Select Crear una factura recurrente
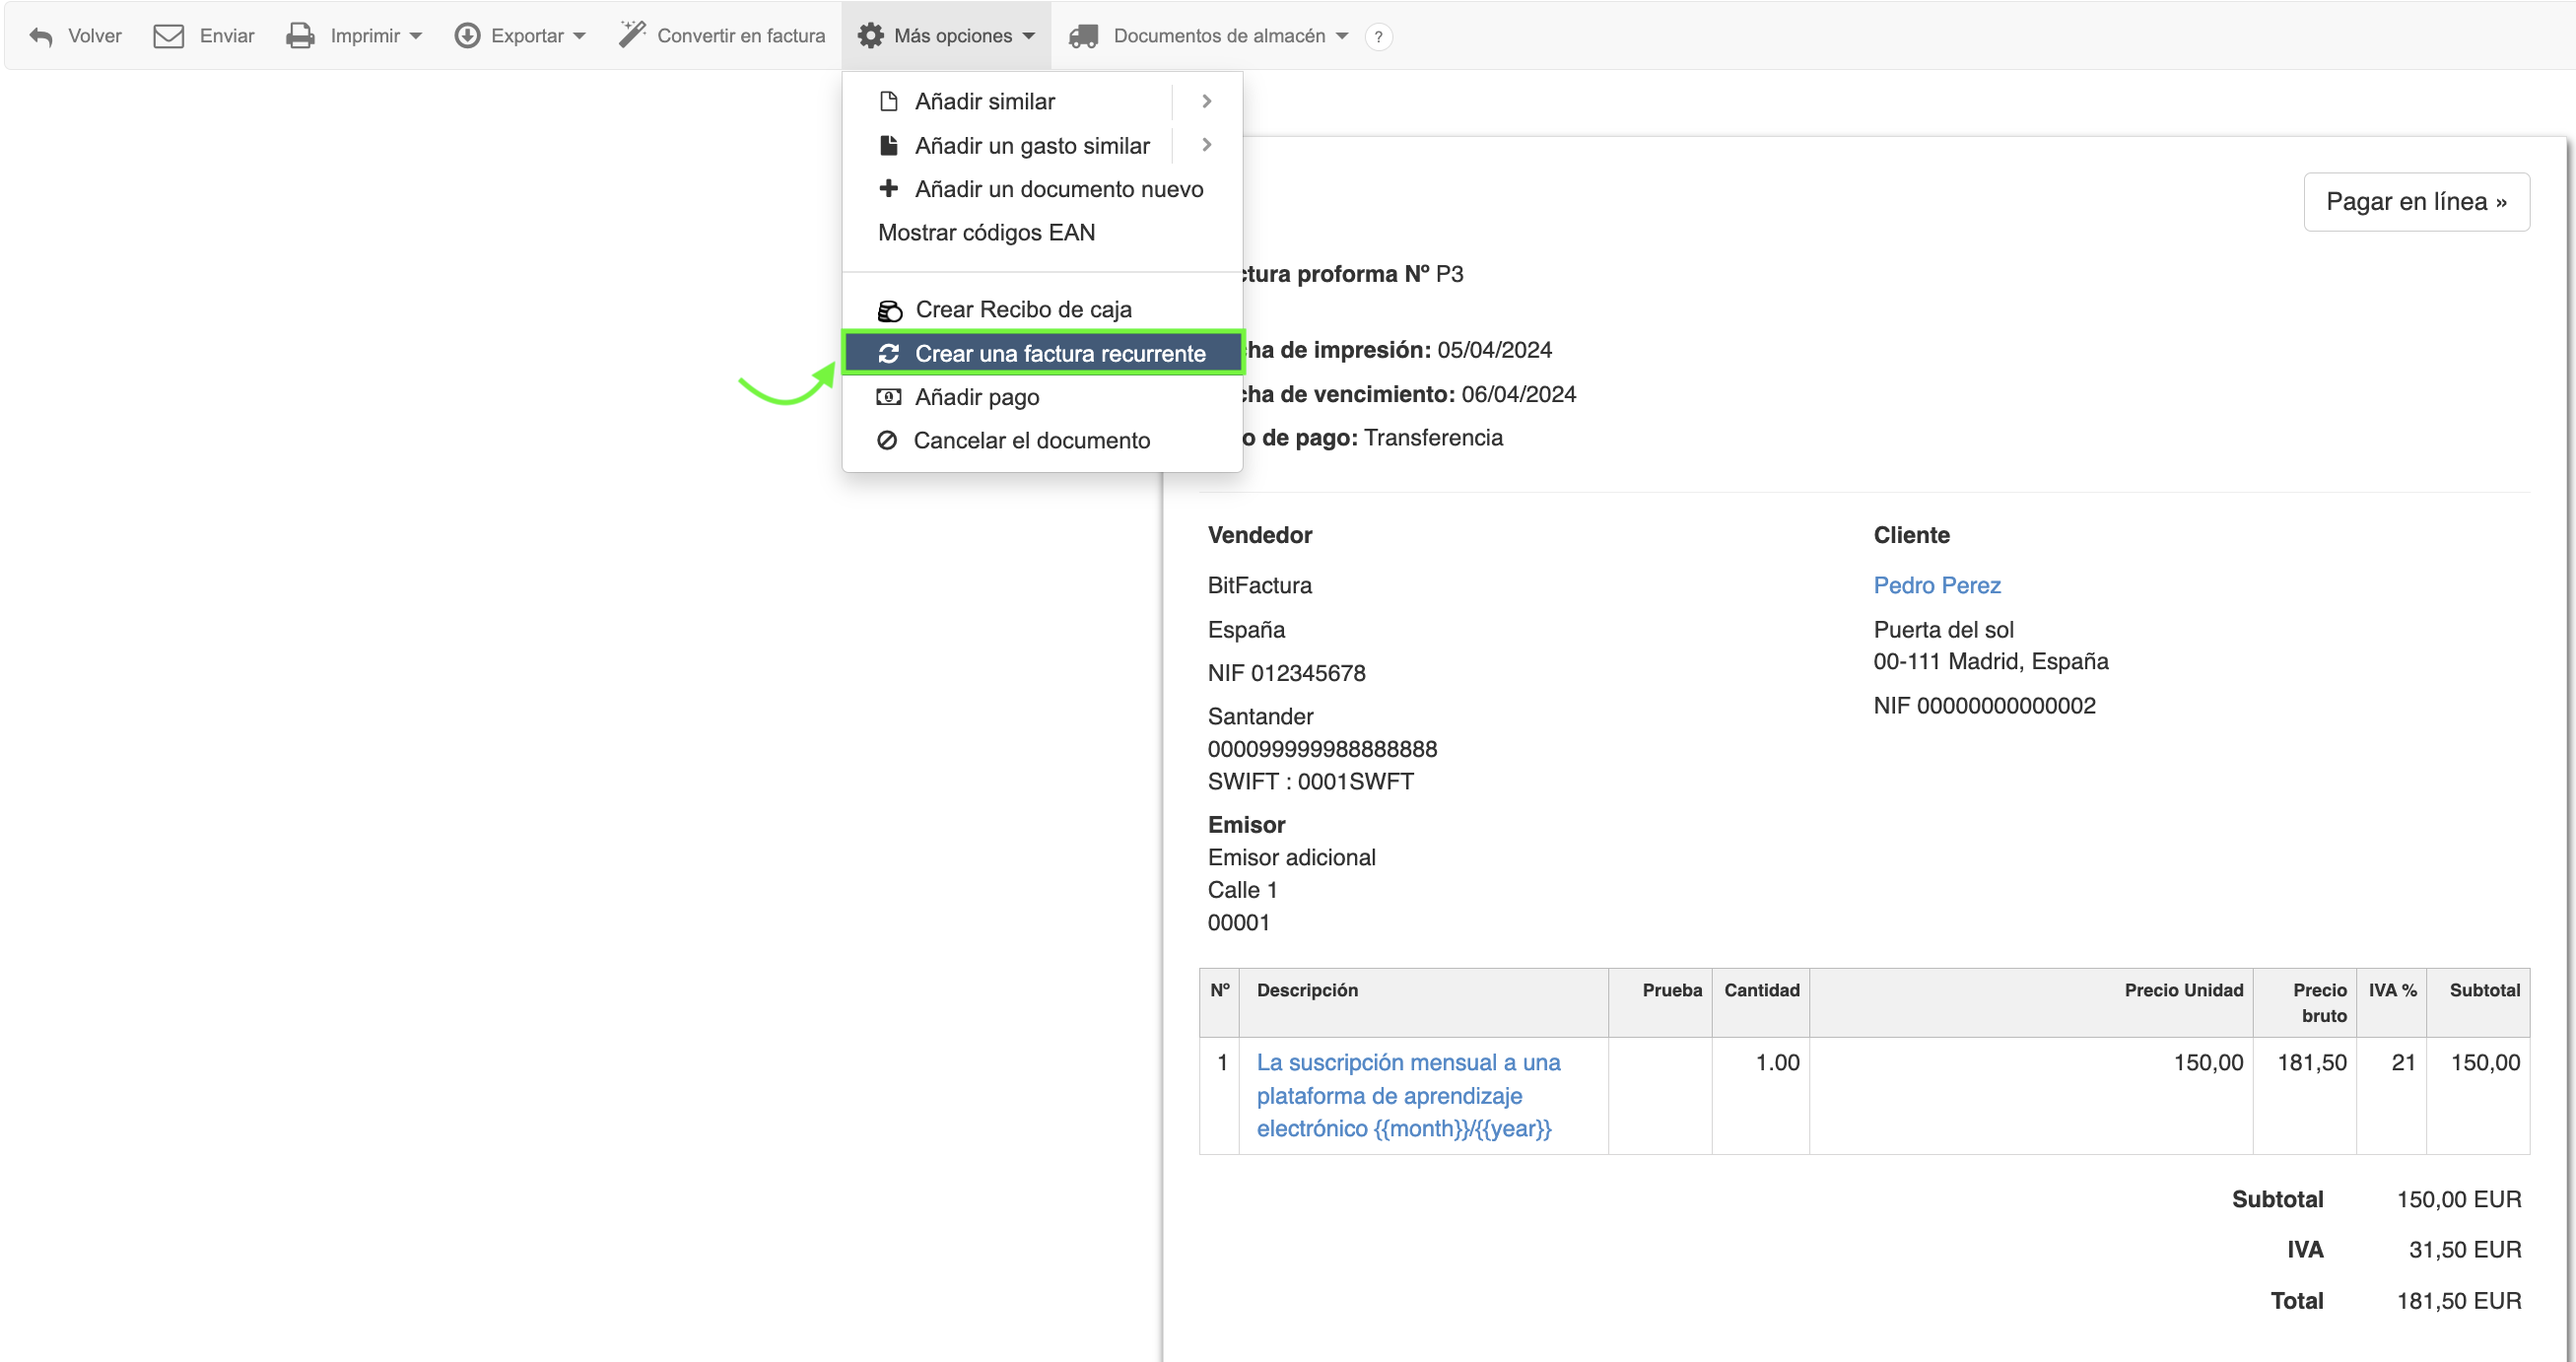This screenshot has height=1362, width=2576. (x=1059, y=353)
